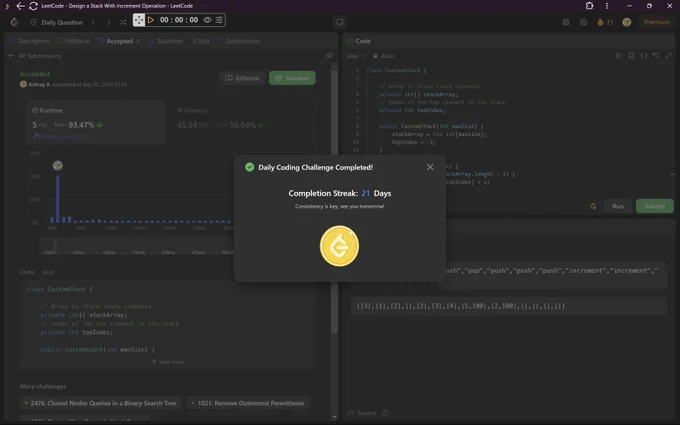Click the icon left of Run
This screenshot has height=425, width=680.
(593, 206)
